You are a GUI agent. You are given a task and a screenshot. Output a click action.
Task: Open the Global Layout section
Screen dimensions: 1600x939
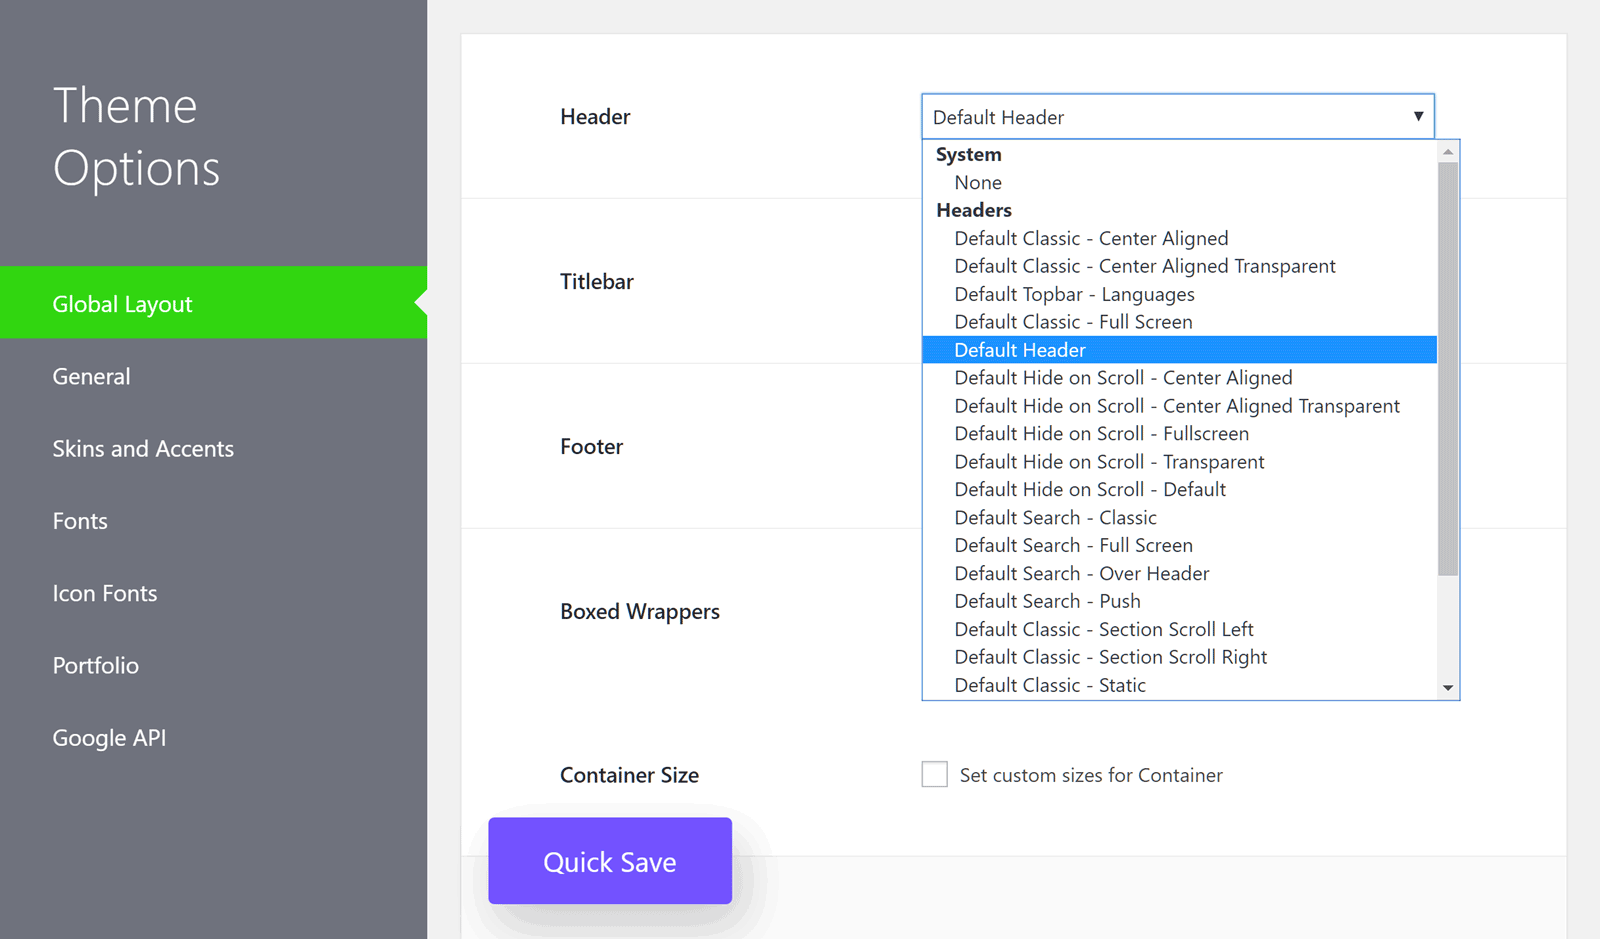(122, 304)
